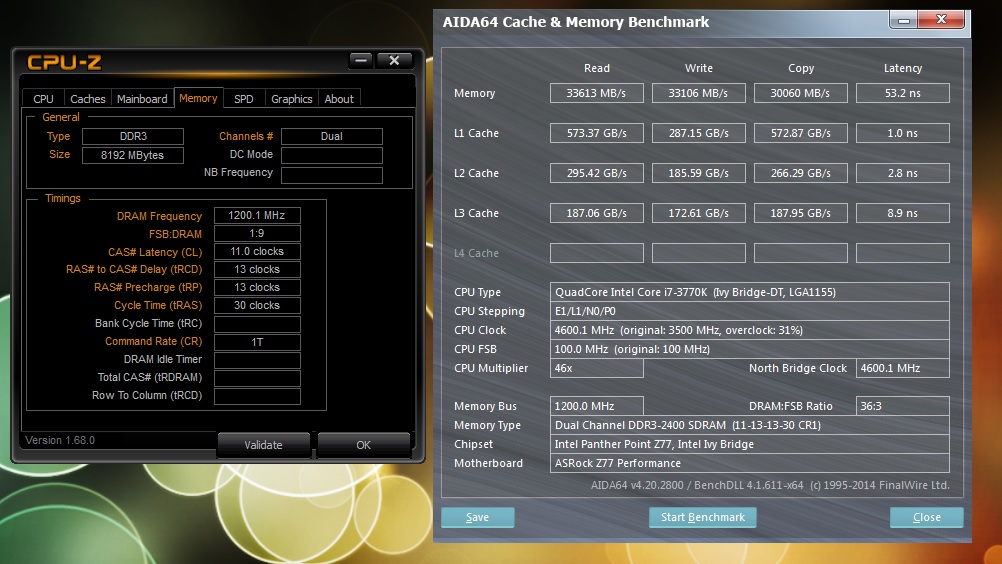Viewport: 1002px width, 564px height.
Task: Click the L3 Cache Copy value 187.95 GB/s
Action: [x=801, y=213]
